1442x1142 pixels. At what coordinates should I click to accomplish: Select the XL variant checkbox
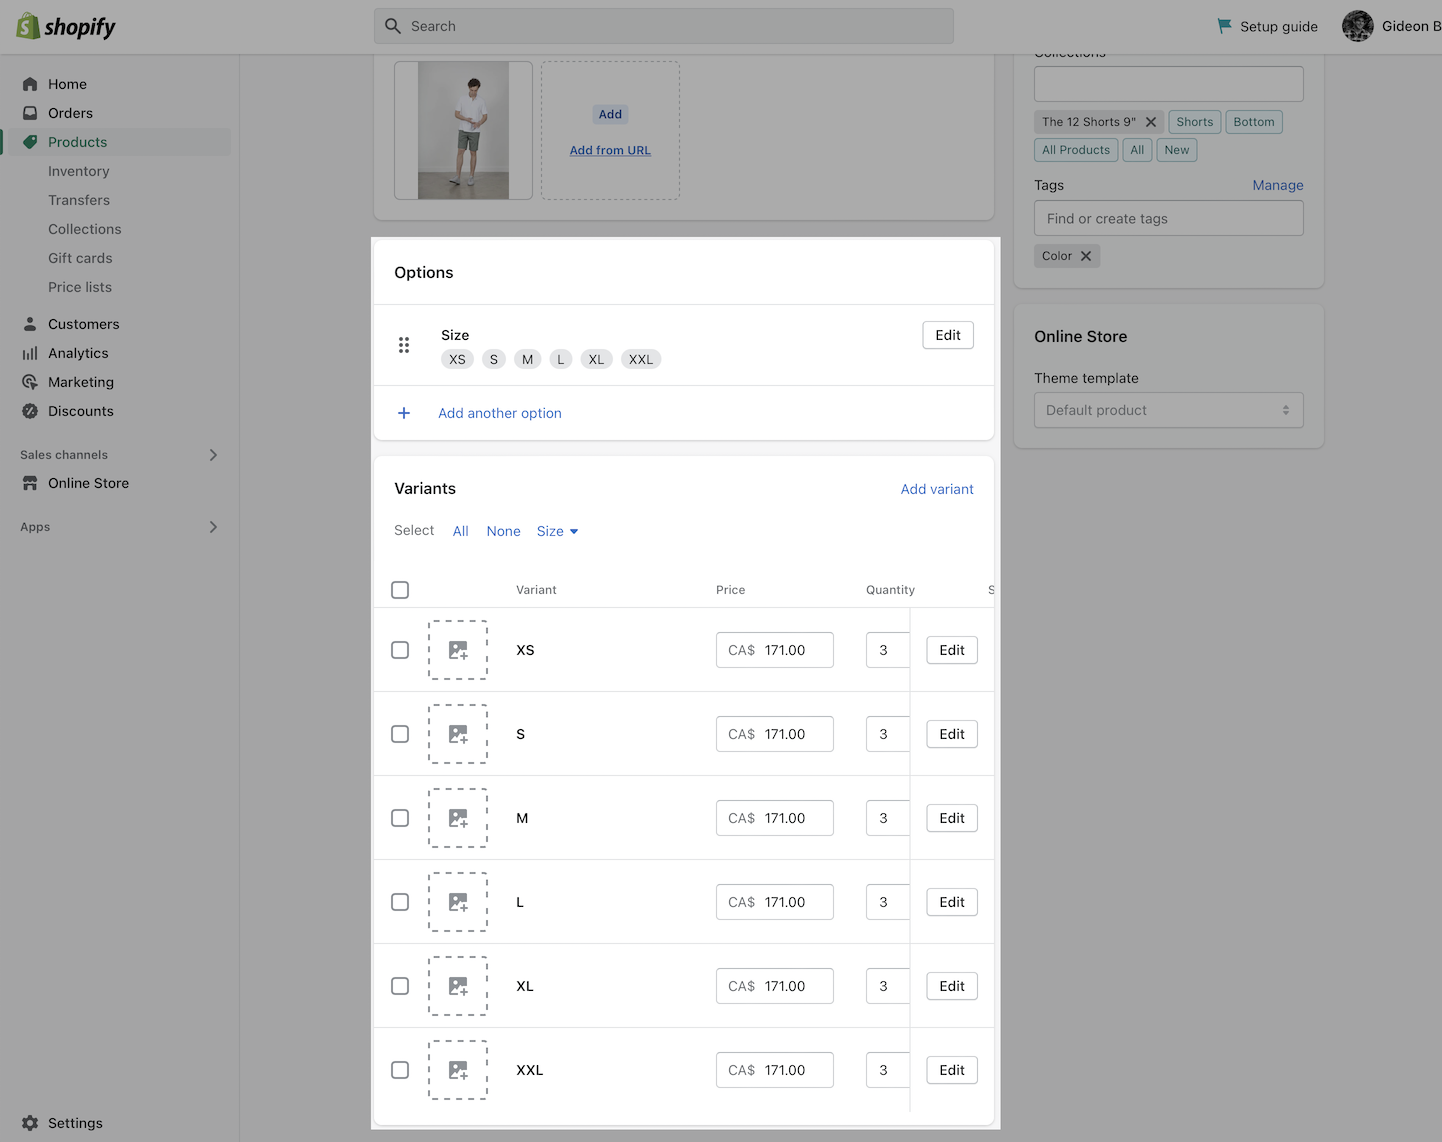click(400, 986)
